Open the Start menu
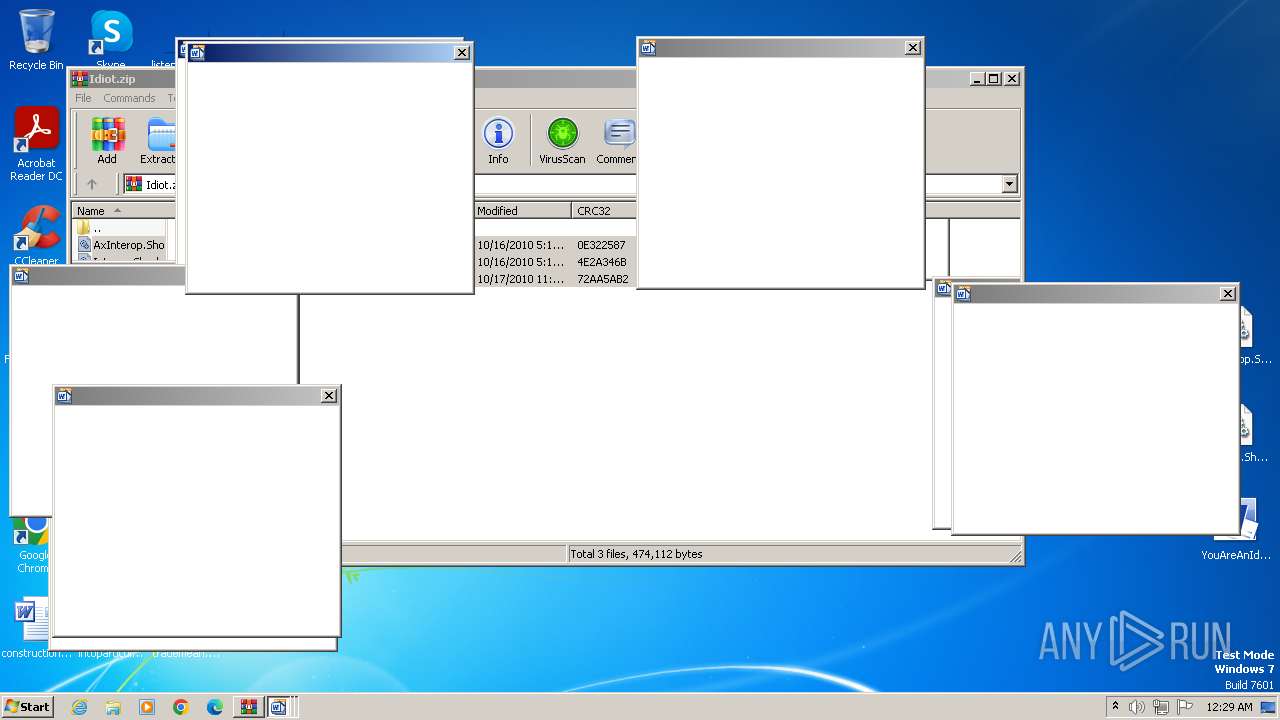The image size is (1280, 720). point(27,707)
